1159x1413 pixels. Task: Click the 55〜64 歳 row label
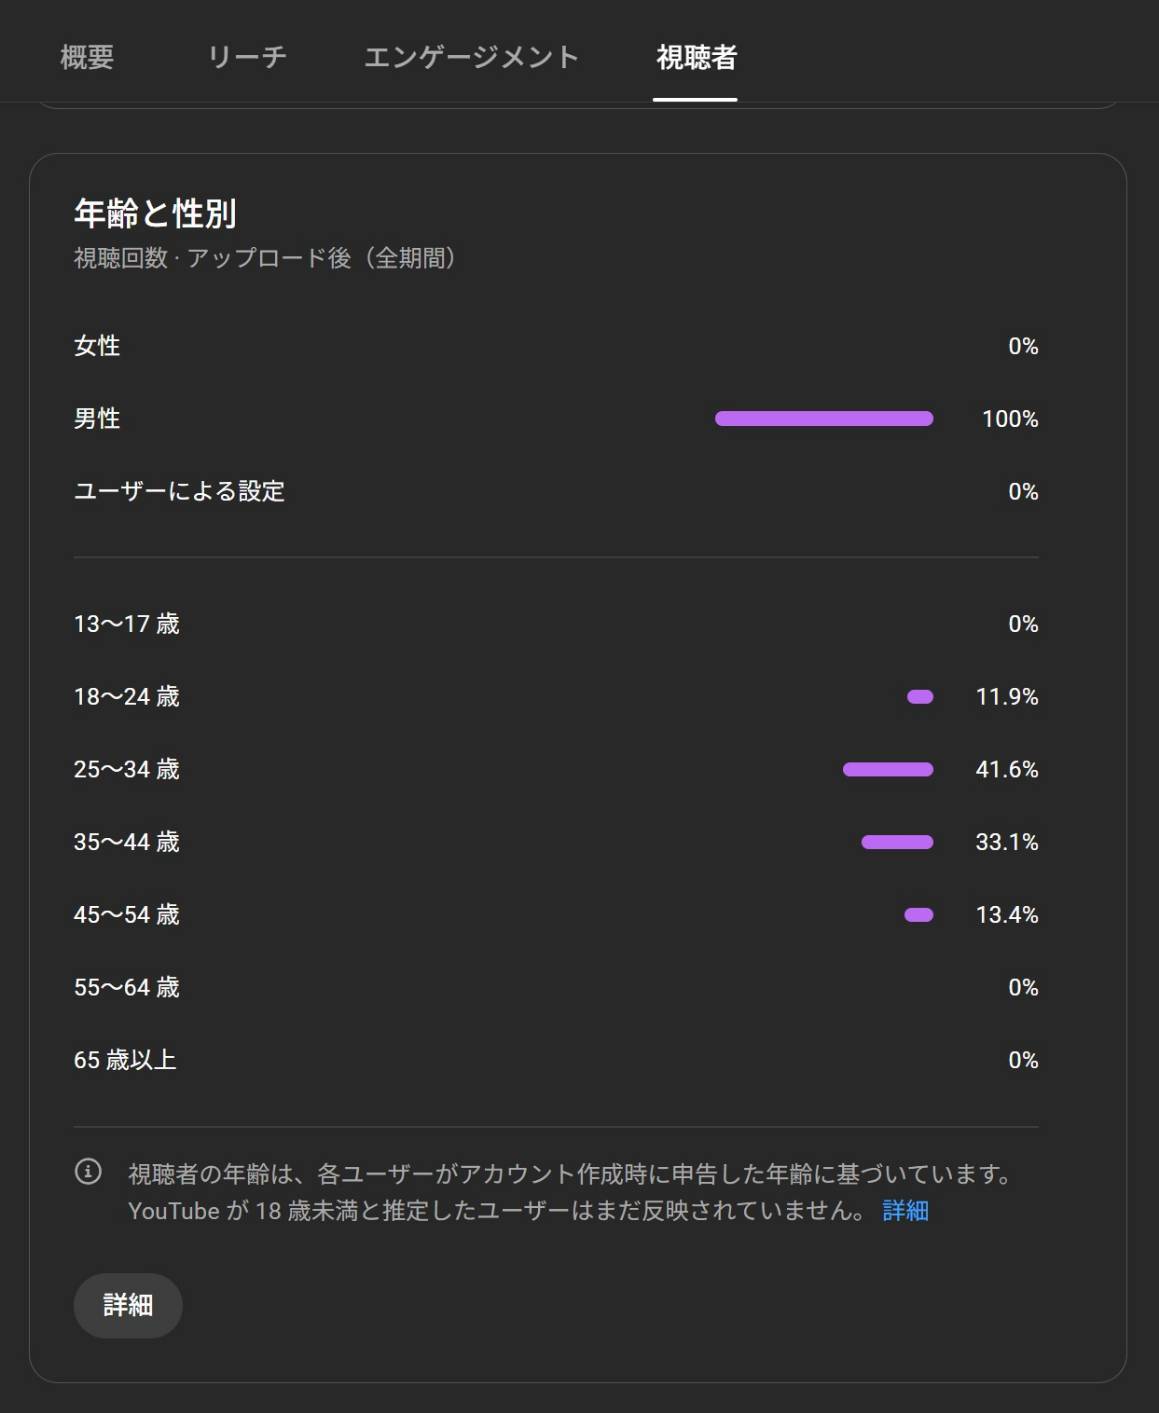[126, 987]
